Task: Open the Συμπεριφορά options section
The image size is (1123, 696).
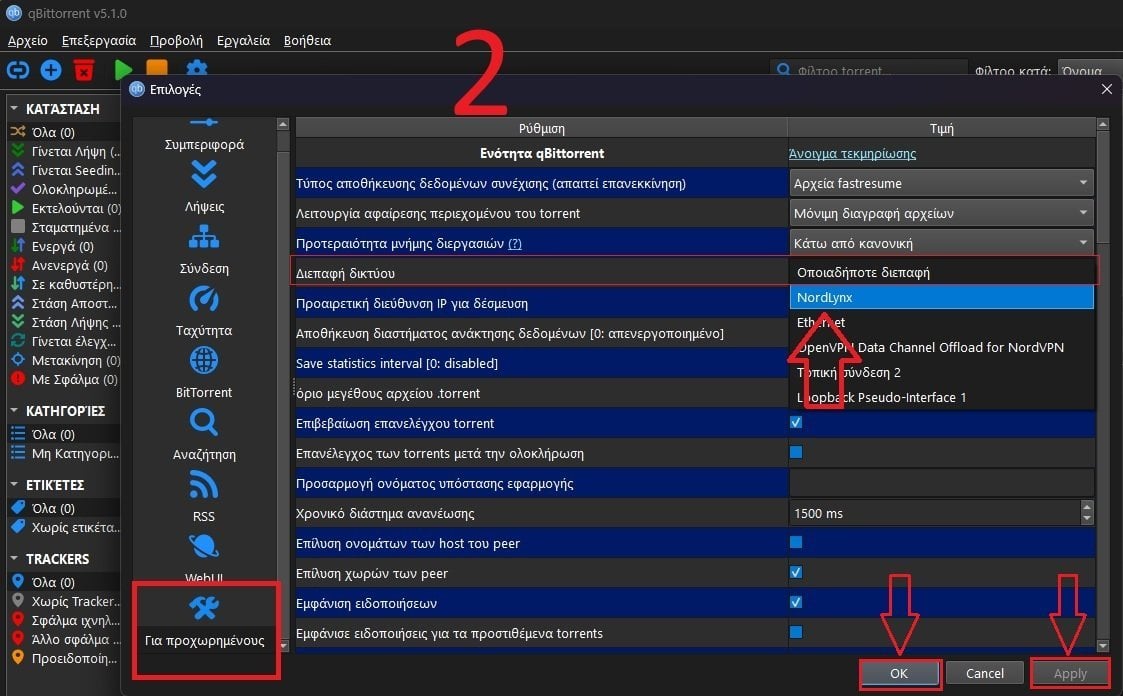Action: (204, 135)
